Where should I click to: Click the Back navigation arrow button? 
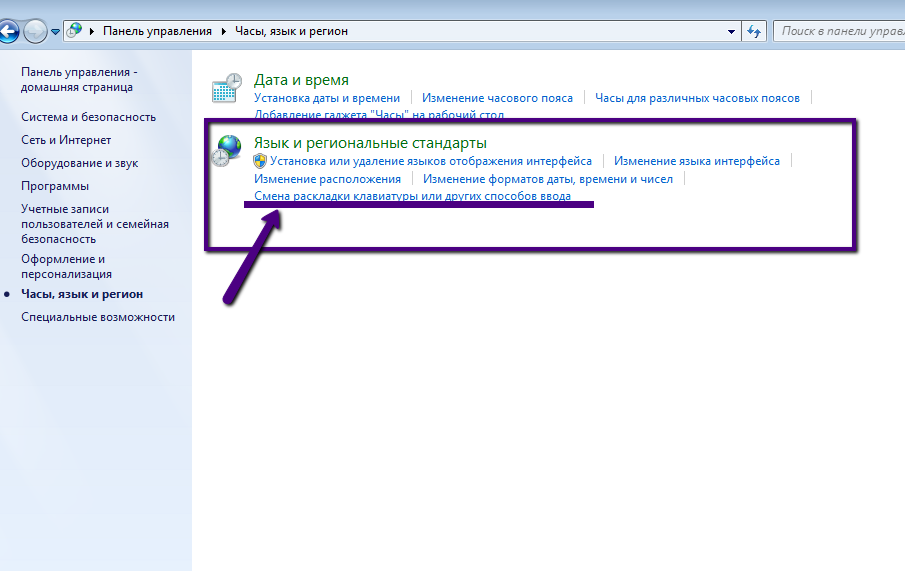click(x=8, y=31)
